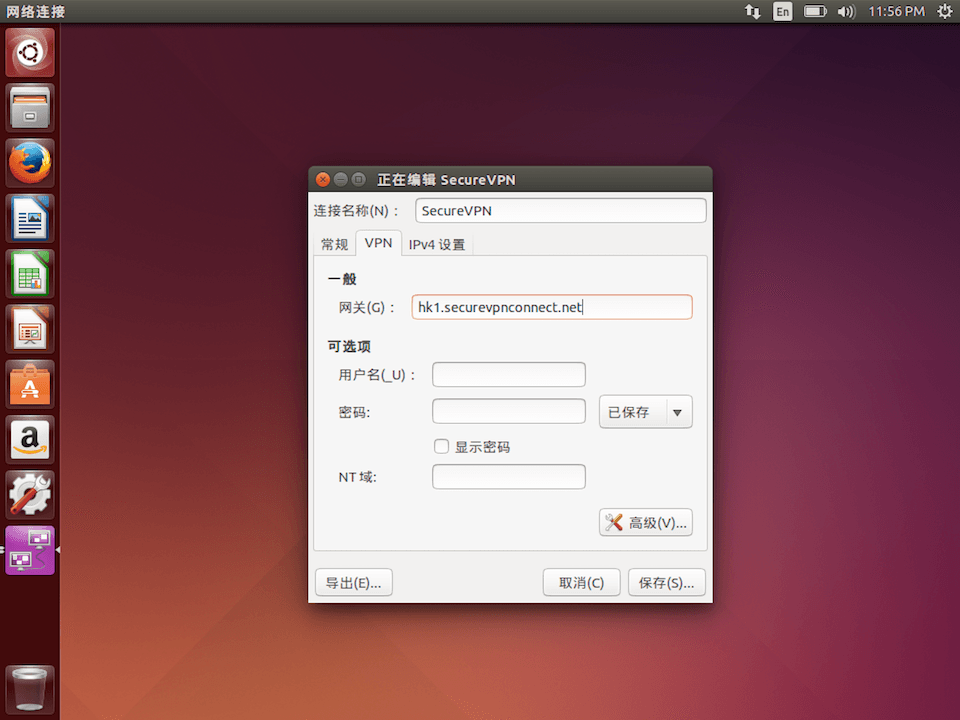Click the 用户名 input field
The height and width of the screenshot is (720, 960).
(508, 374)
